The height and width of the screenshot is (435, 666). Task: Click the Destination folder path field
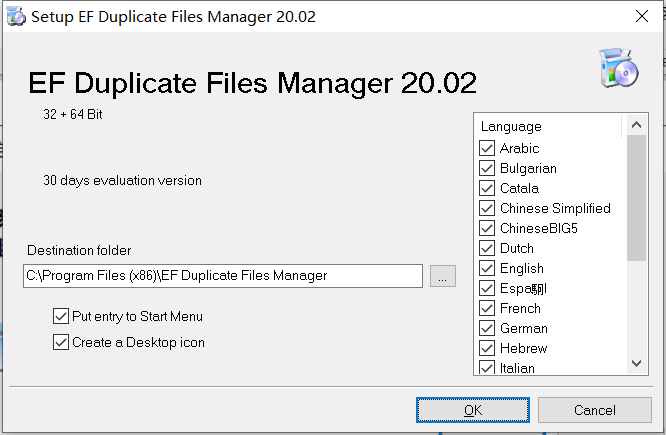pos(223,276)
